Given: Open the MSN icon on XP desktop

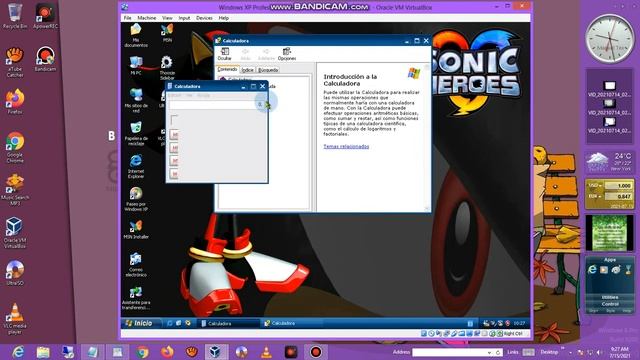Looking at the screenshot, I should coord(167,33).
